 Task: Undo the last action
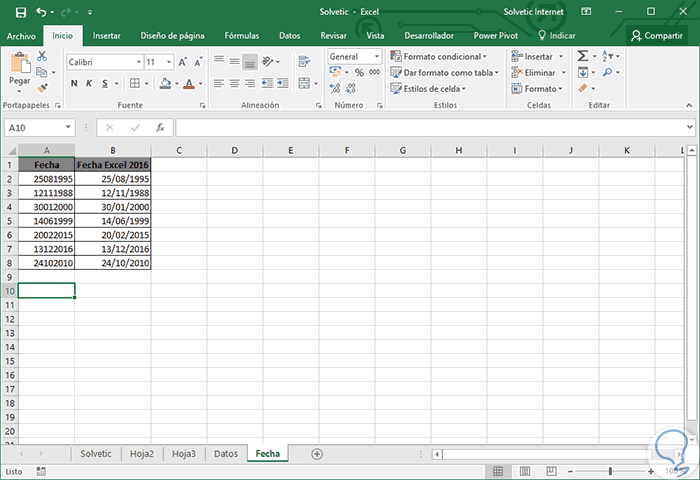coord(41,12)
